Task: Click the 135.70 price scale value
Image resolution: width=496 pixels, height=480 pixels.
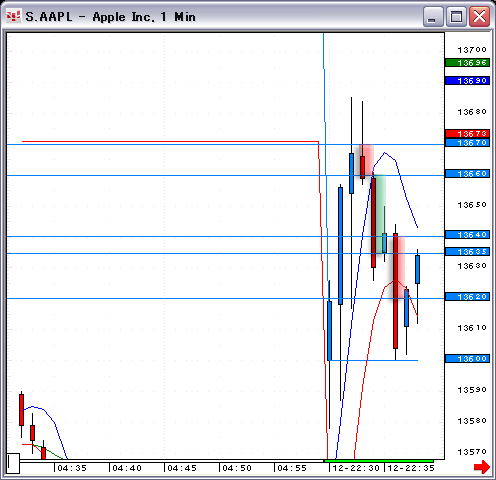Action: click(472, 452)
